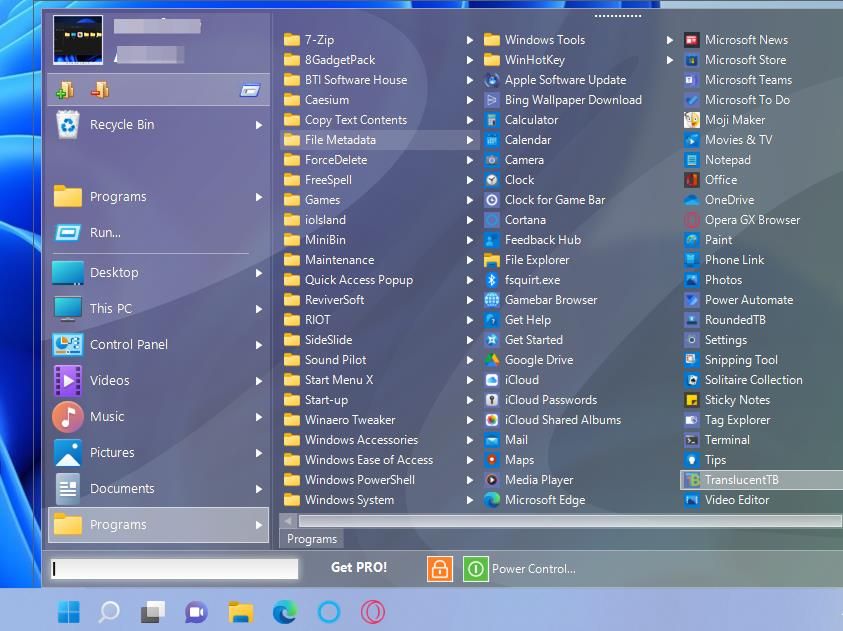Open Cortana from the menu
Viewport: 843px width, 631px height.
(x=515, y=220)
